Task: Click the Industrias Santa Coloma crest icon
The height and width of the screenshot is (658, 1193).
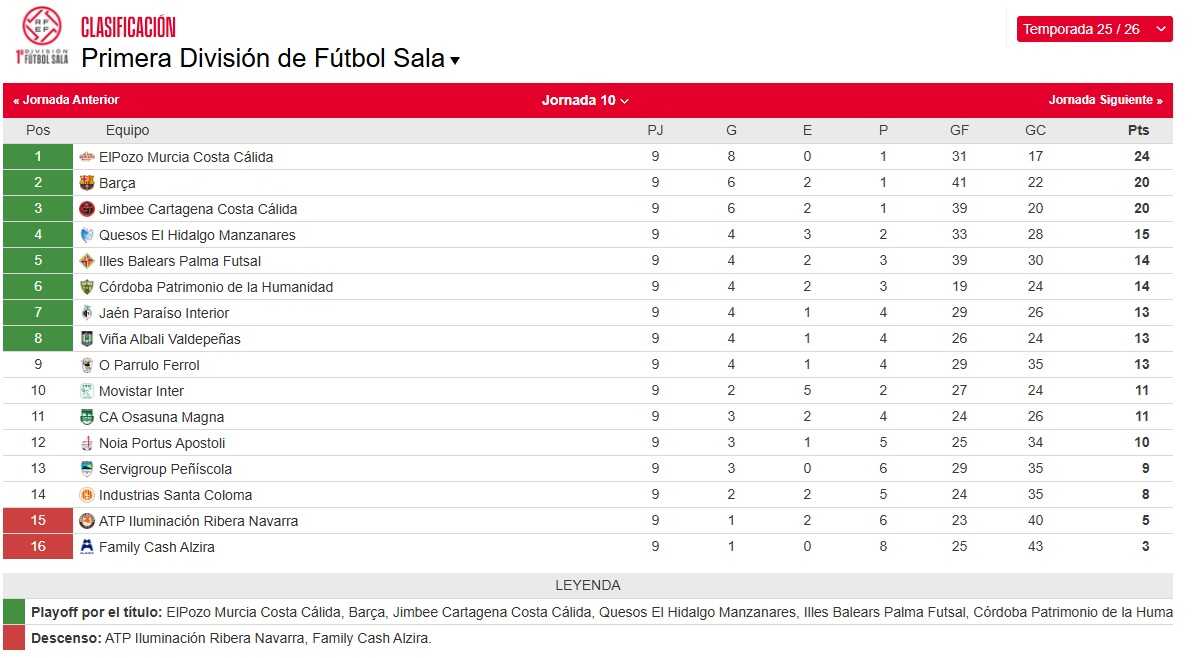Action: [88, 495]
